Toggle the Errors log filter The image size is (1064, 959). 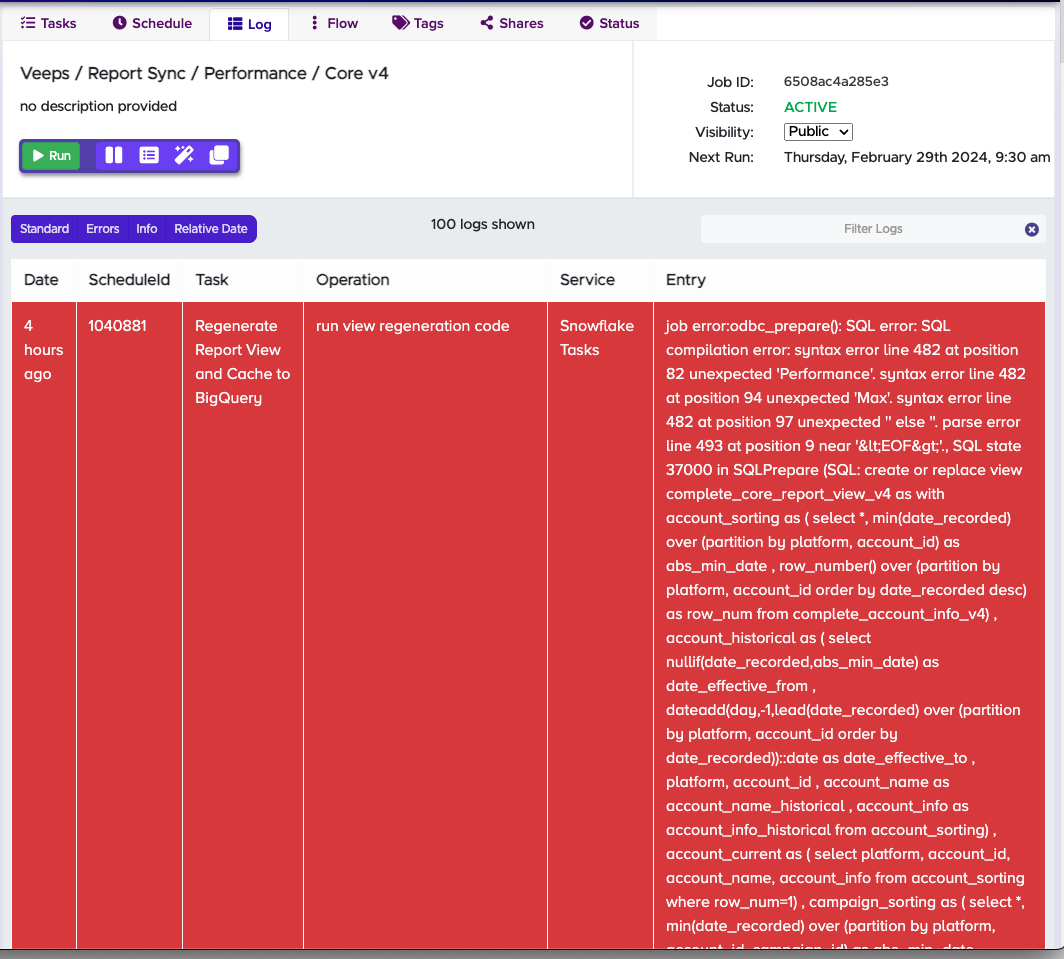click(102, 229)
